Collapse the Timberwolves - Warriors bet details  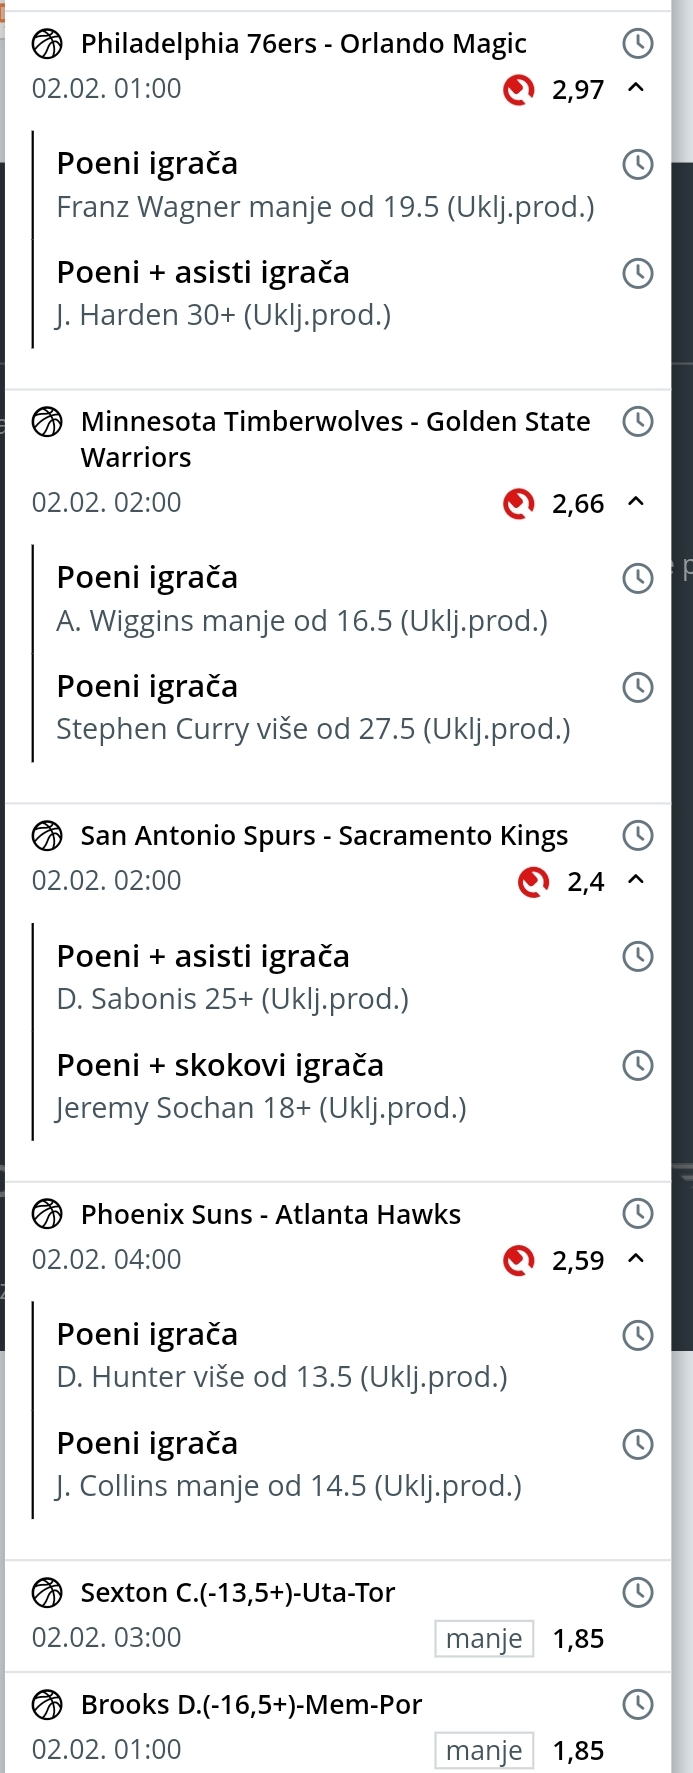635,502
